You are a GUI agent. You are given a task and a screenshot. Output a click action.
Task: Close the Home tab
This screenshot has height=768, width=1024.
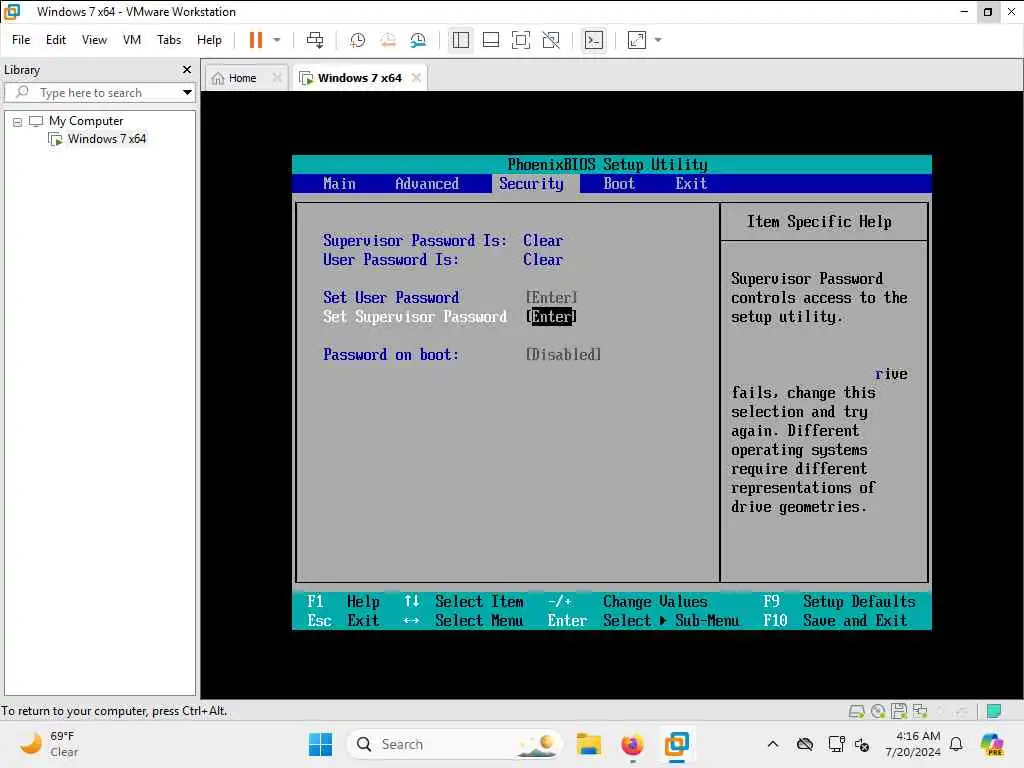[x=277, y=78]
